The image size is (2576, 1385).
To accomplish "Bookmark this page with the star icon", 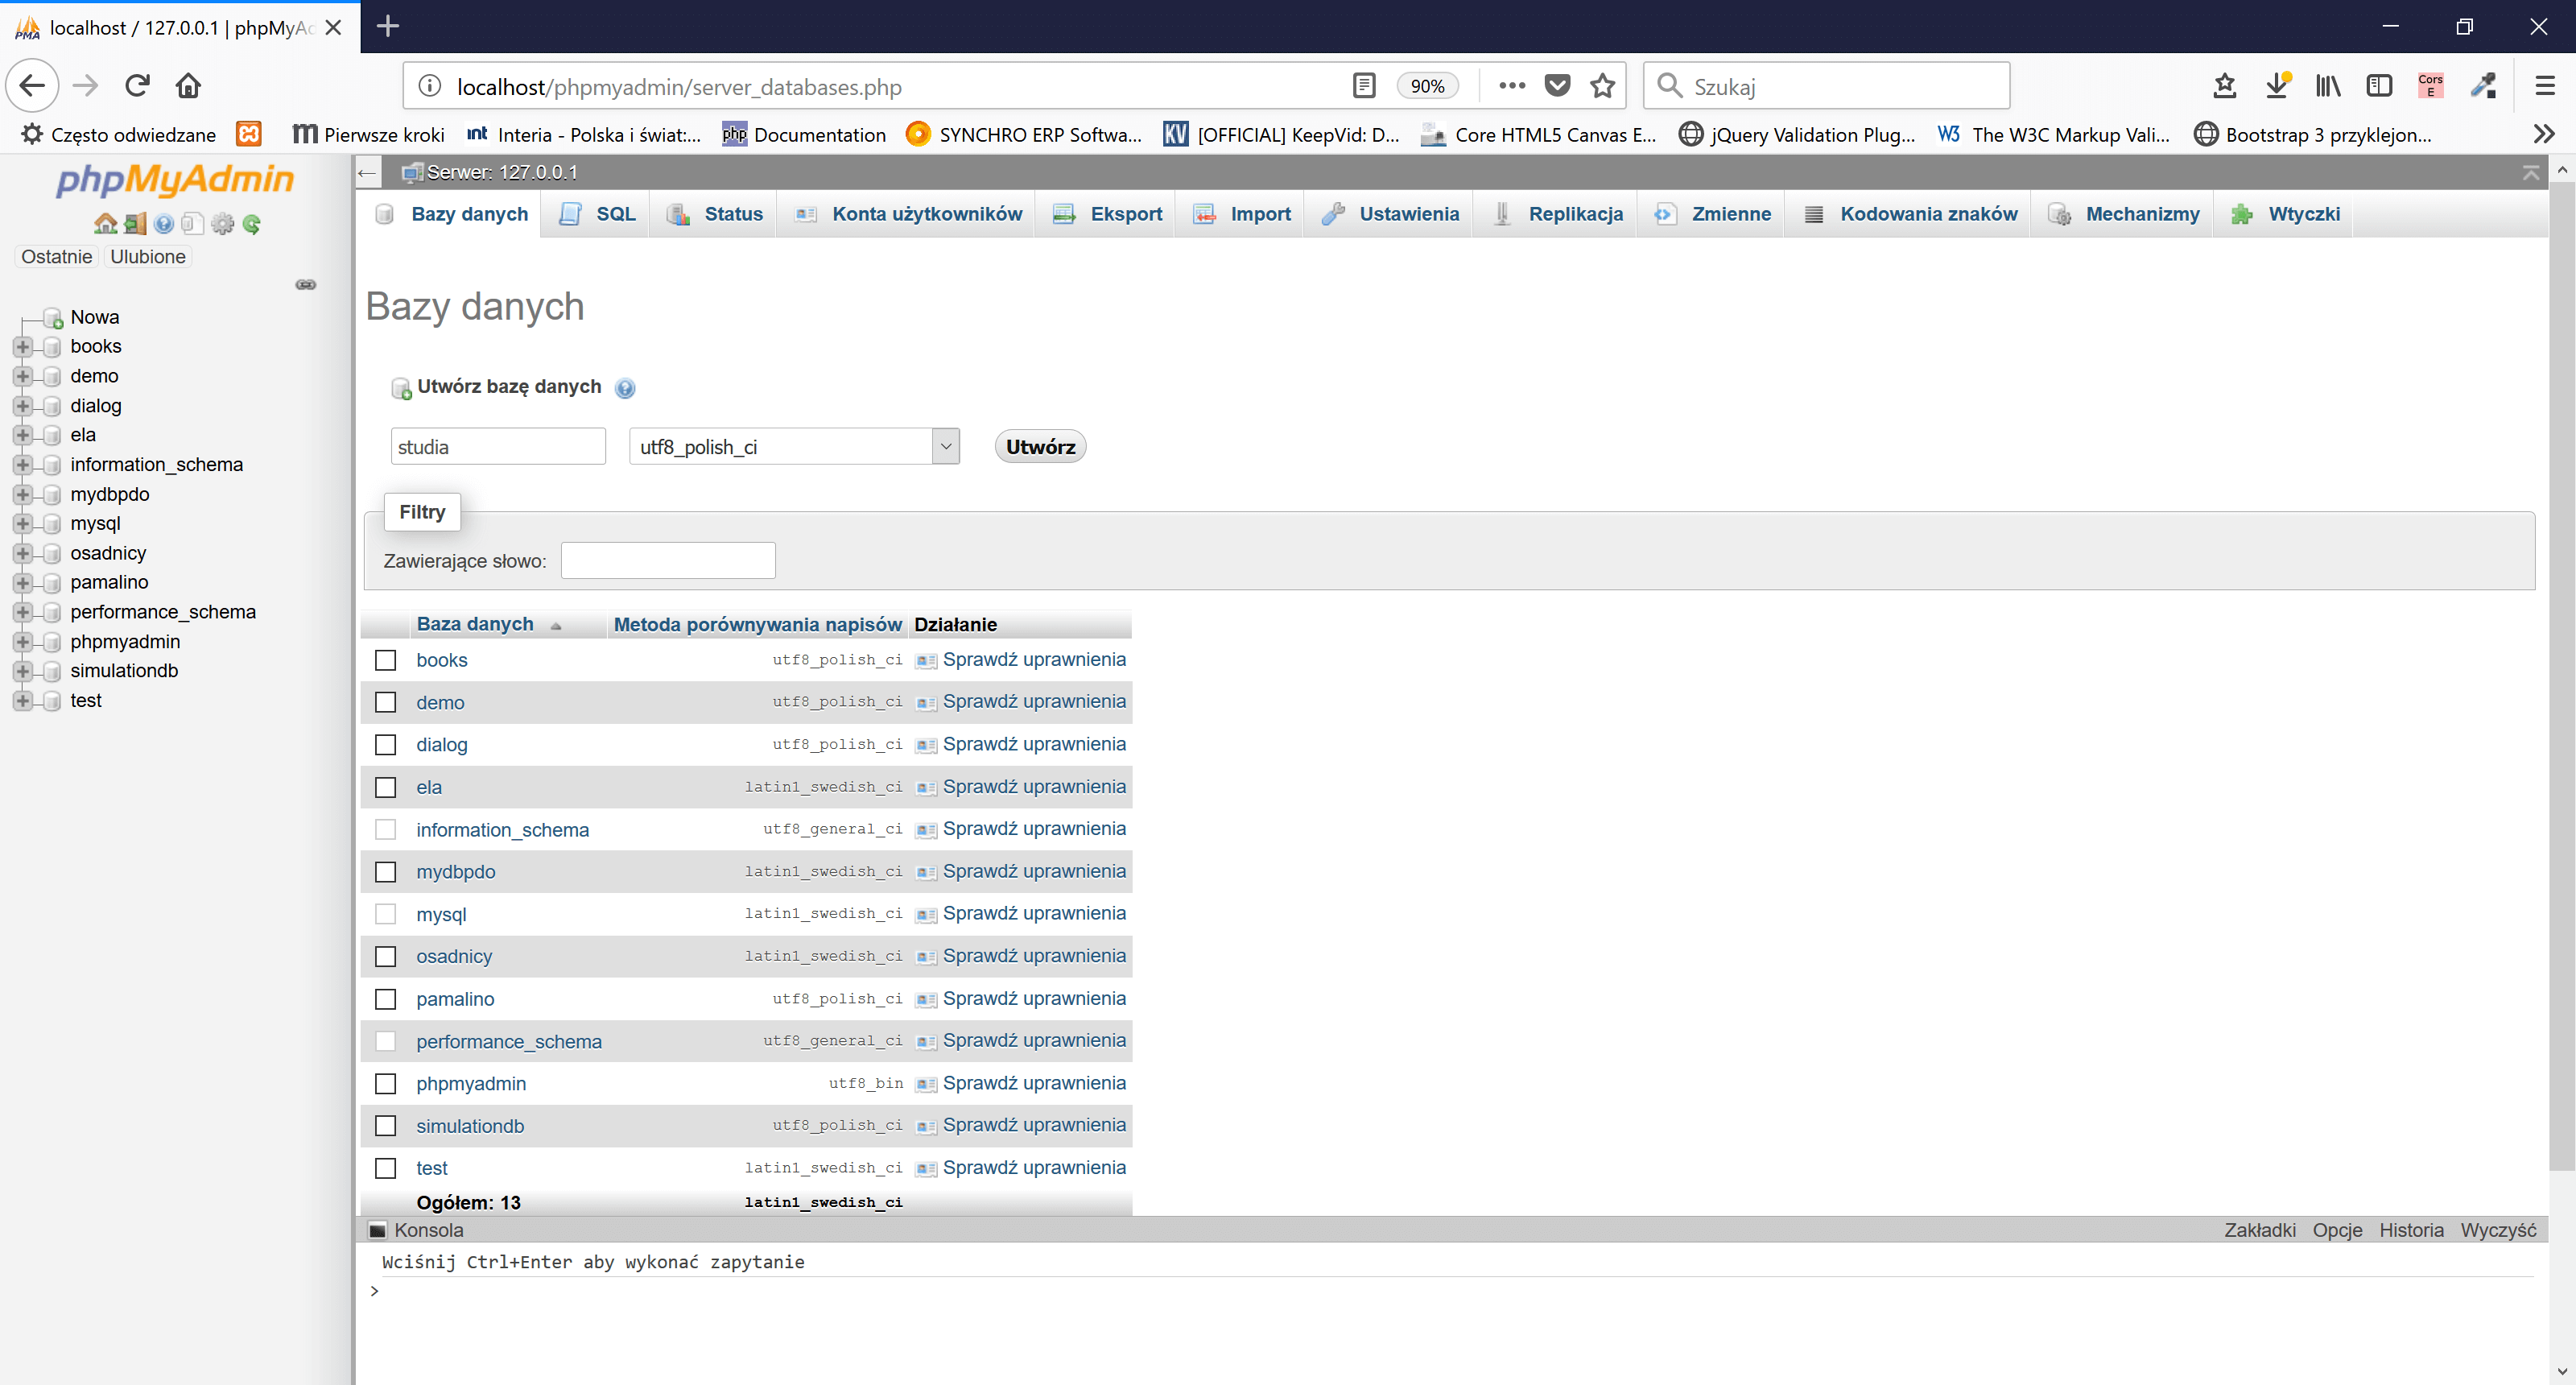I will [x=1602, y=86].
